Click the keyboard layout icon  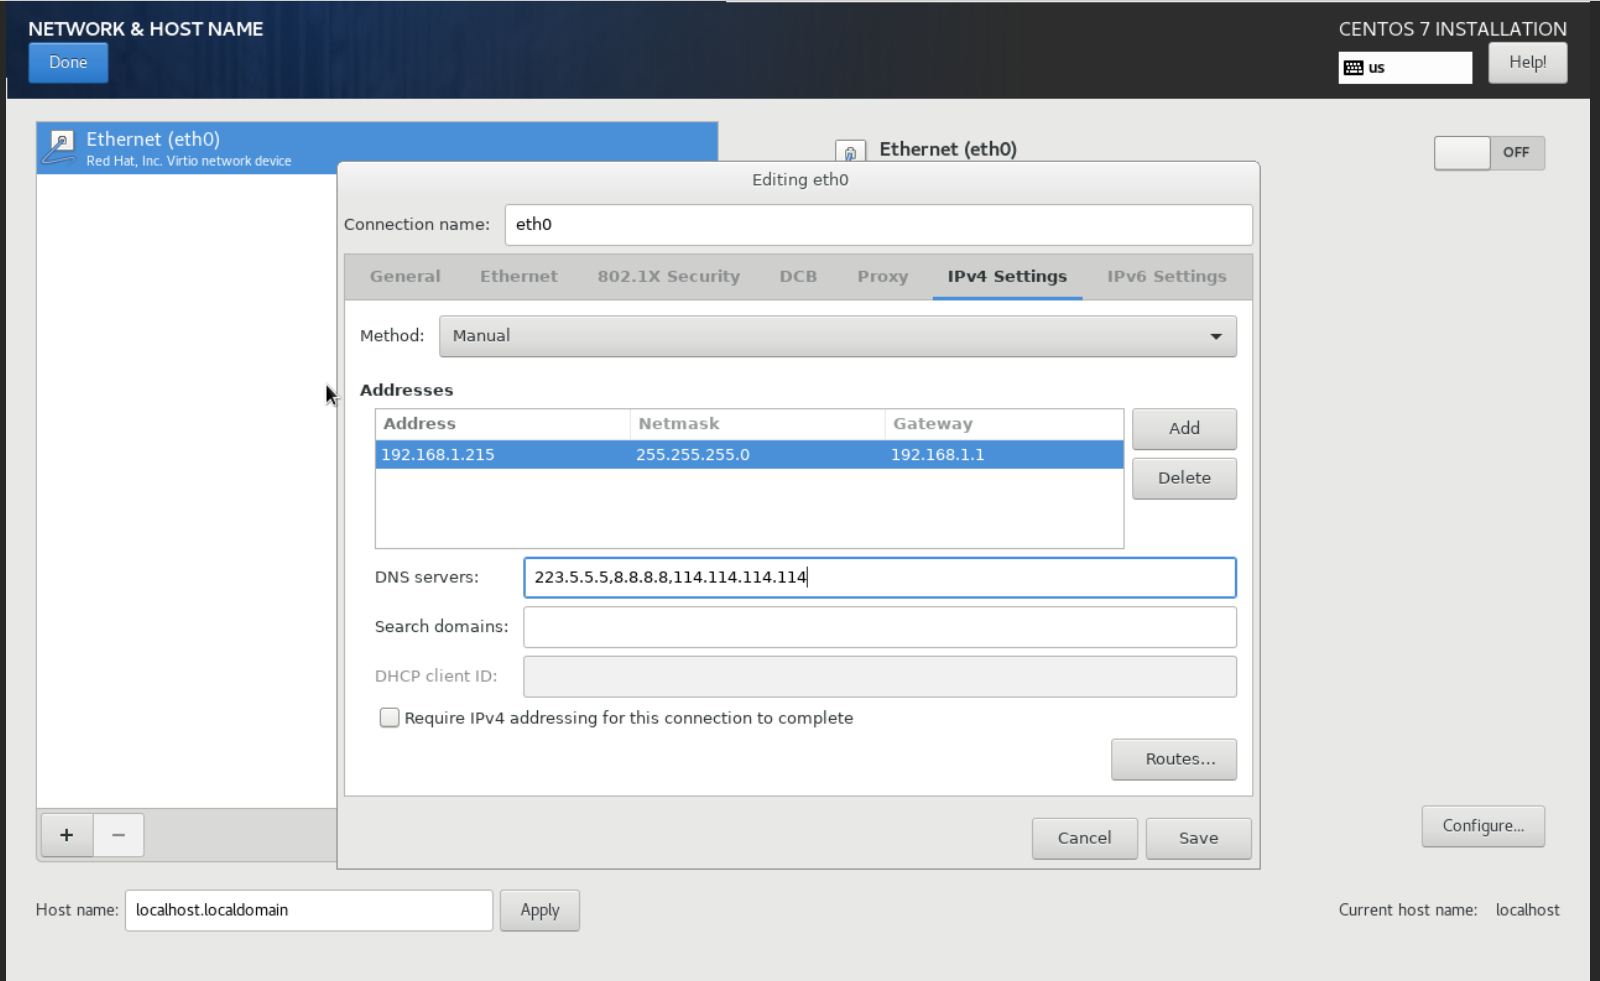(1354, 68)
